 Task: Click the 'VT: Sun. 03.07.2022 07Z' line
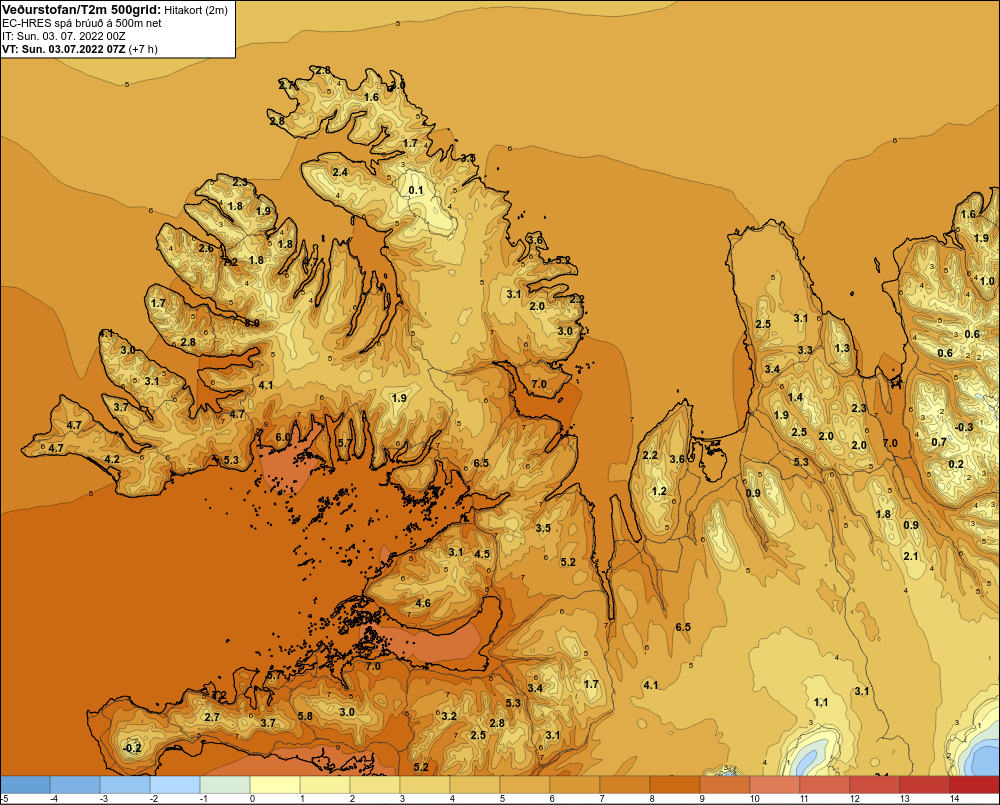(x=64, y=49)
